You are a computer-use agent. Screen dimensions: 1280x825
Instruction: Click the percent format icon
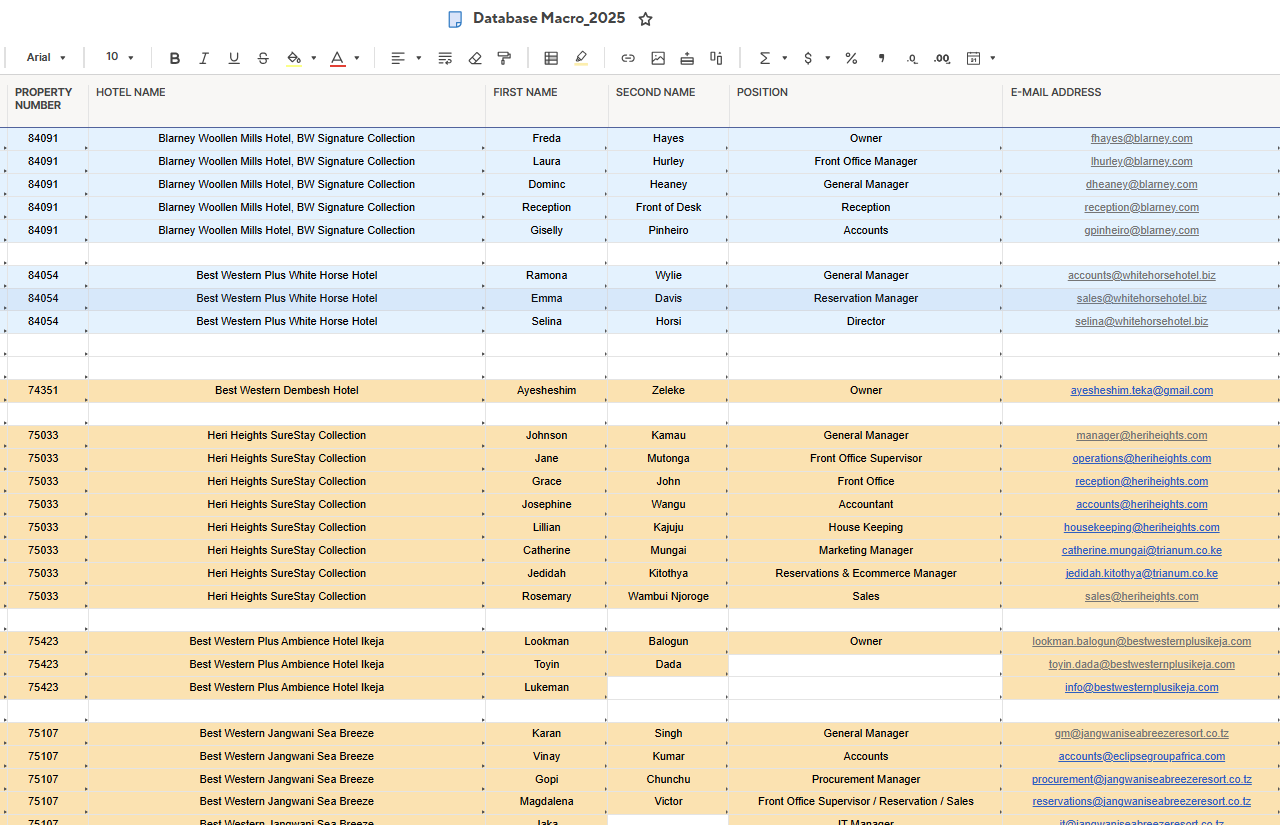(x=851, y=58)
